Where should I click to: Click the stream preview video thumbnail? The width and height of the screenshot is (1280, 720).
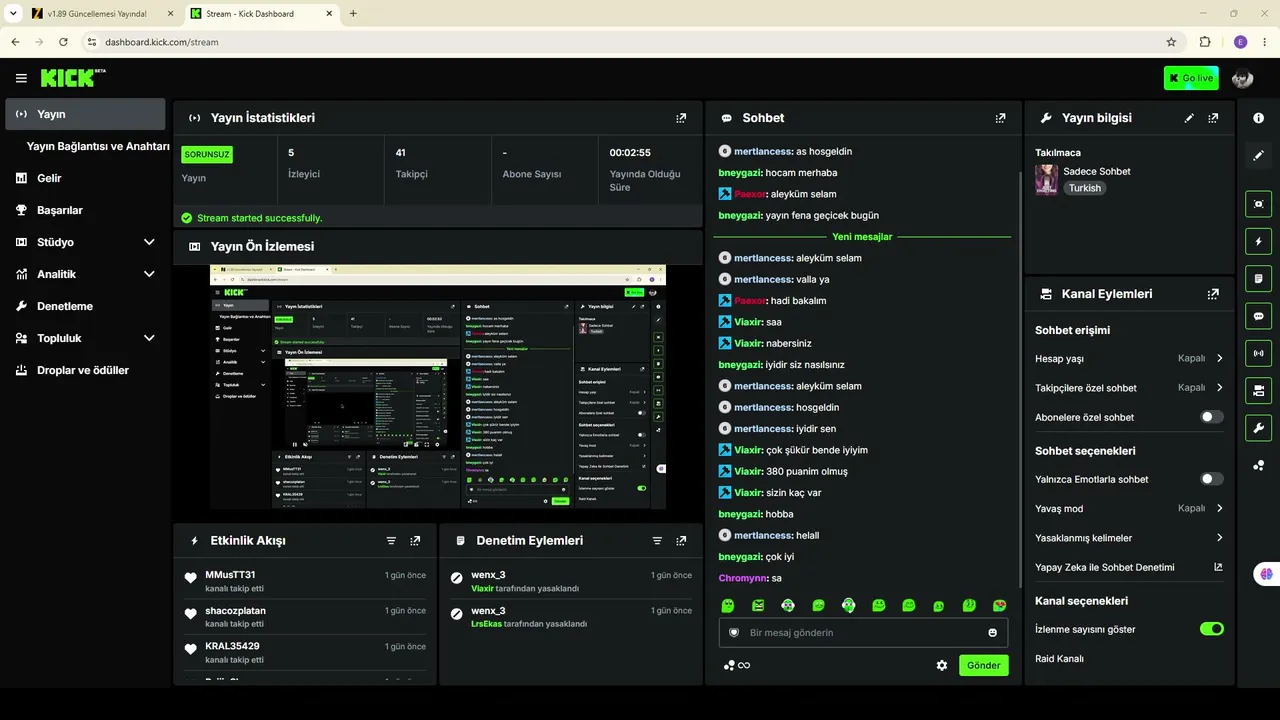pos(438,387)
